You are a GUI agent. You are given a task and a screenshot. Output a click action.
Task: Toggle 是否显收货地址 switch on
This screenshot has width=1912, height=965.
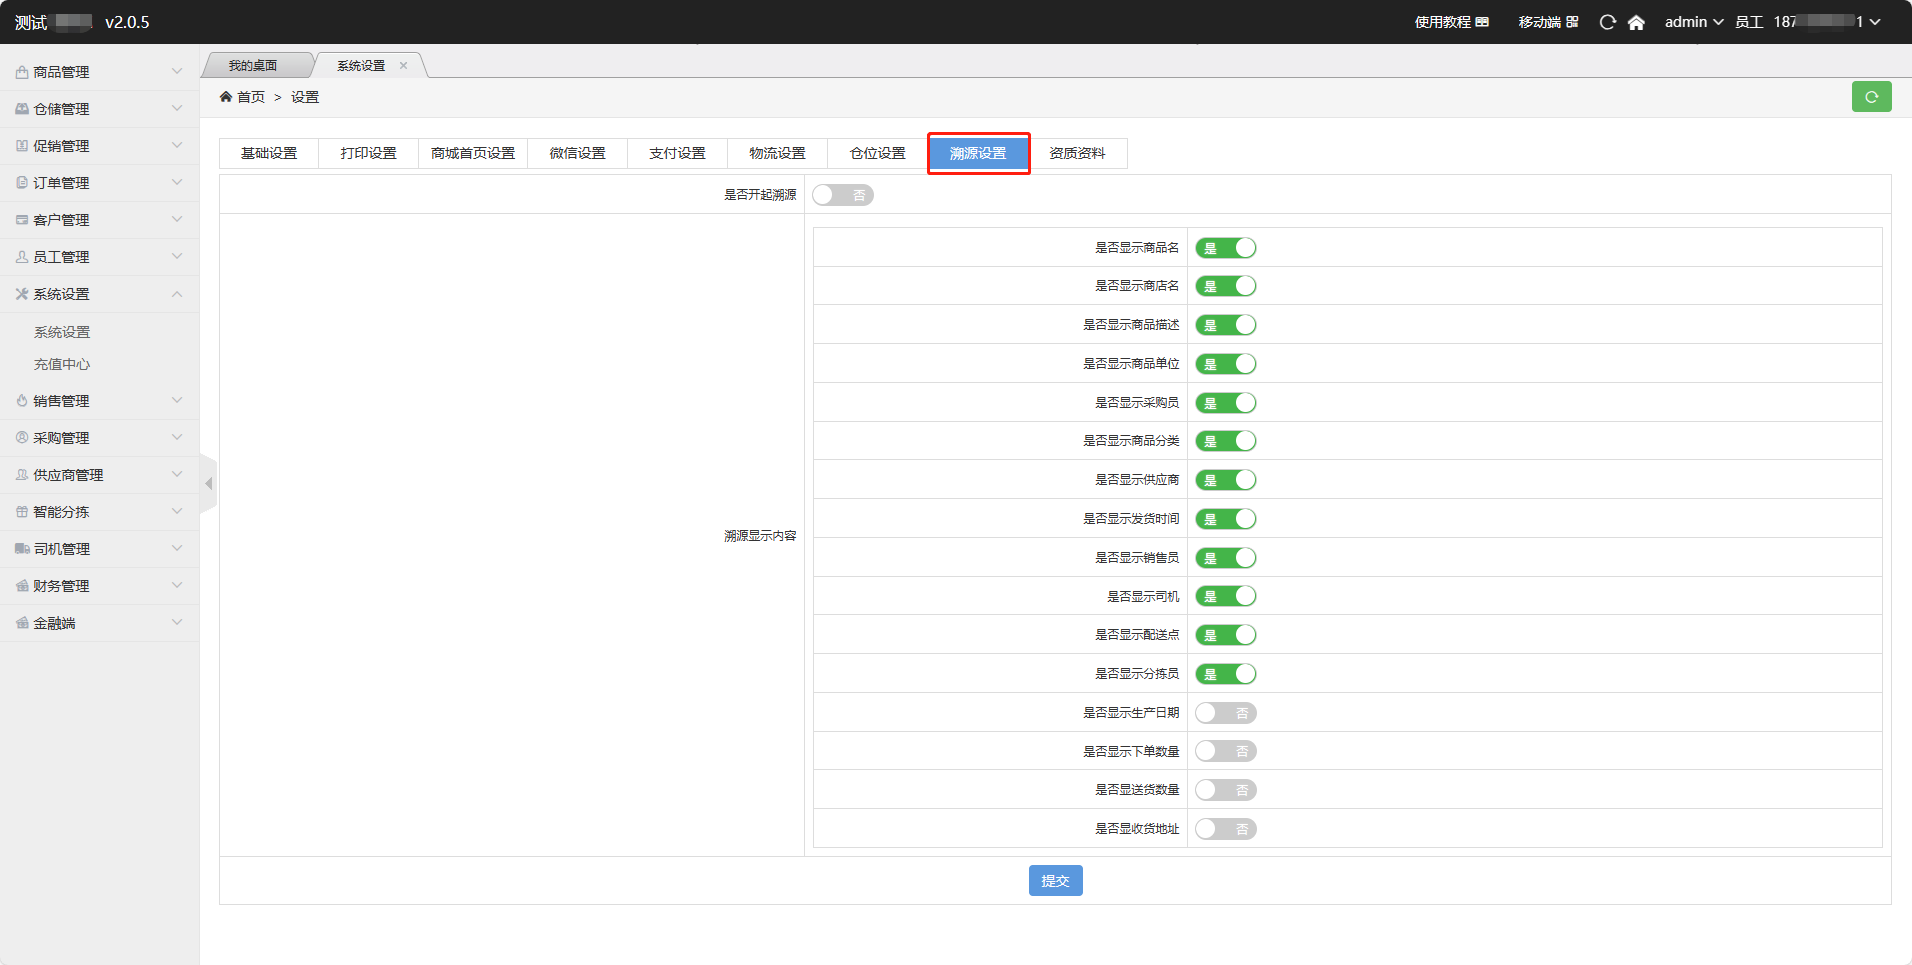[x=1225, y=829]
